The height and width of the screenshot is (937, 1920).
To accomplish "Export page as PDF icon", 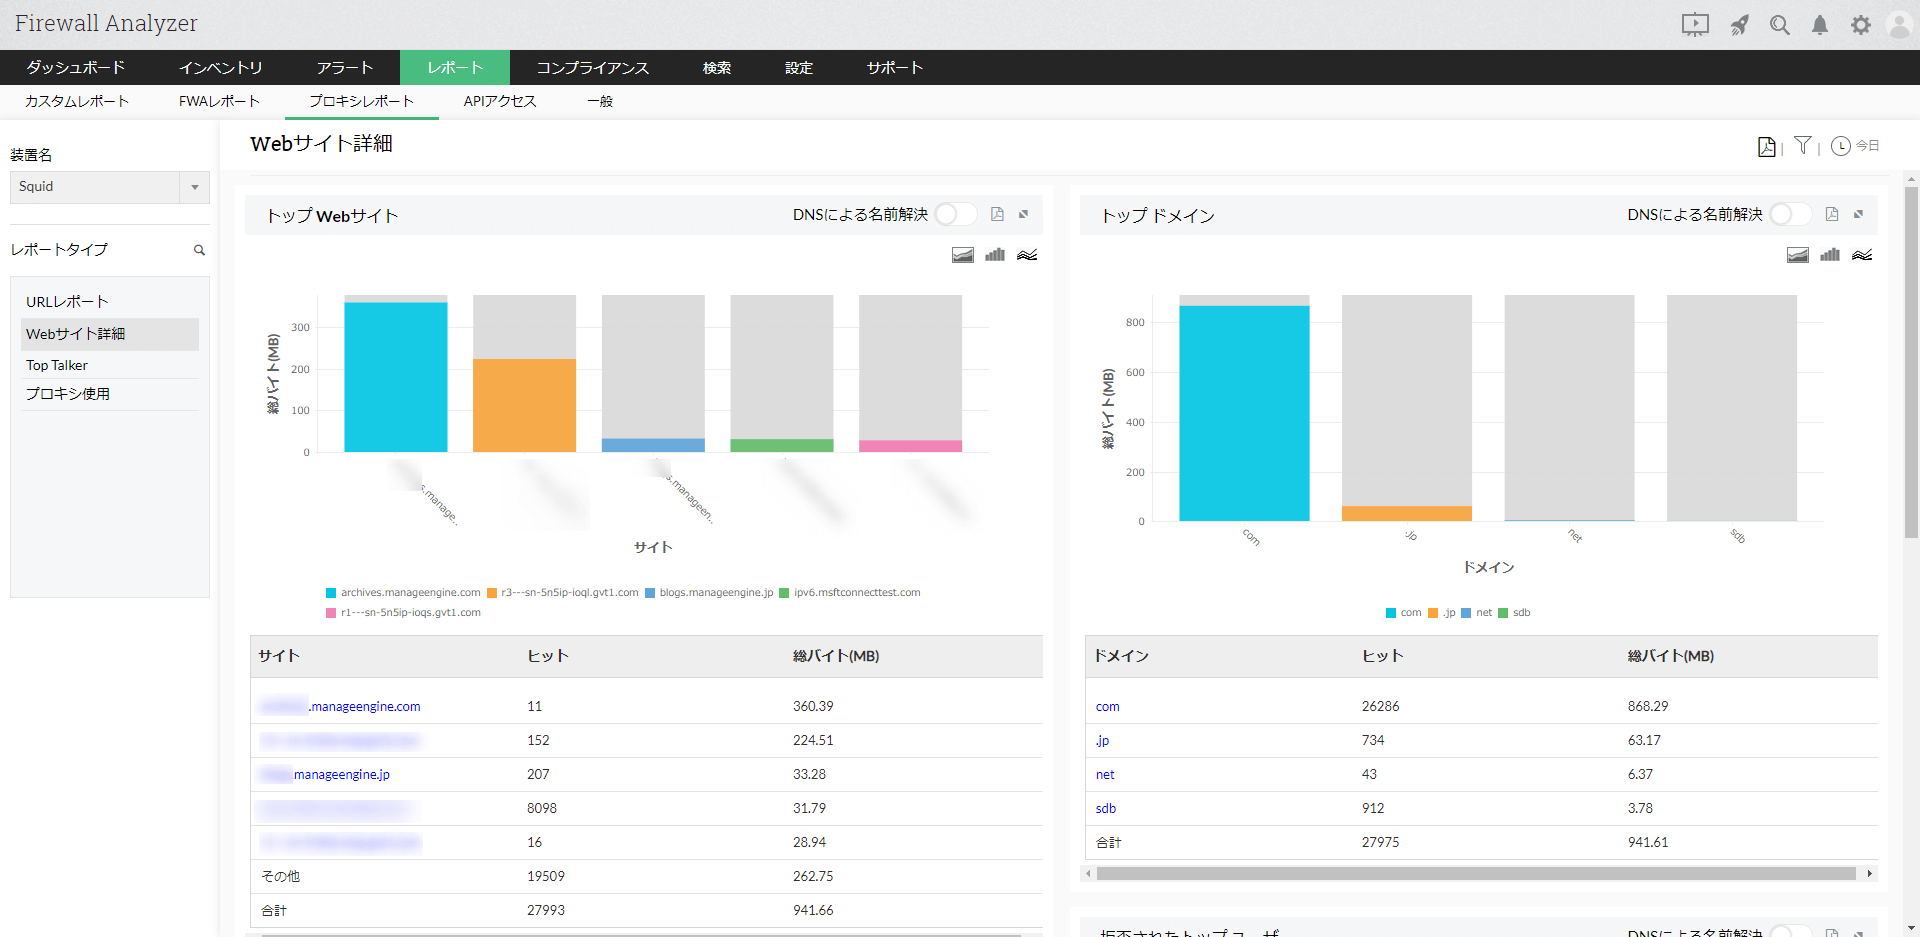I will [1766, 147].
